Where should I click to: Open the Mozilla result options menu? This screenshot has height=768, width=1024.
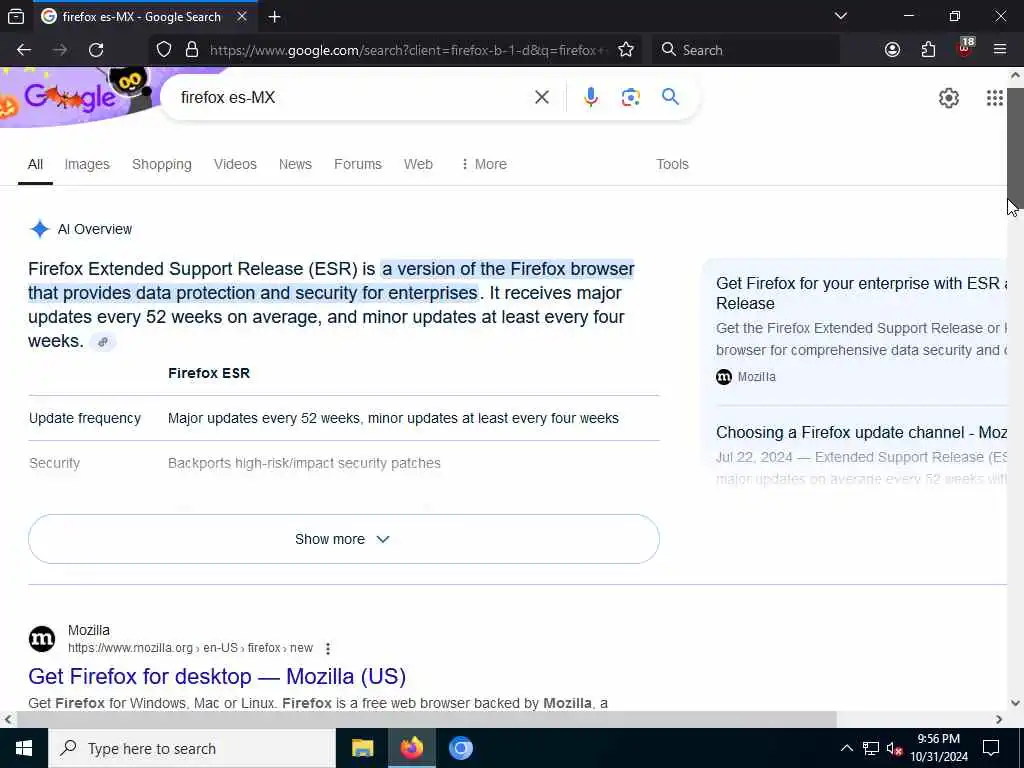click(328, 648)
